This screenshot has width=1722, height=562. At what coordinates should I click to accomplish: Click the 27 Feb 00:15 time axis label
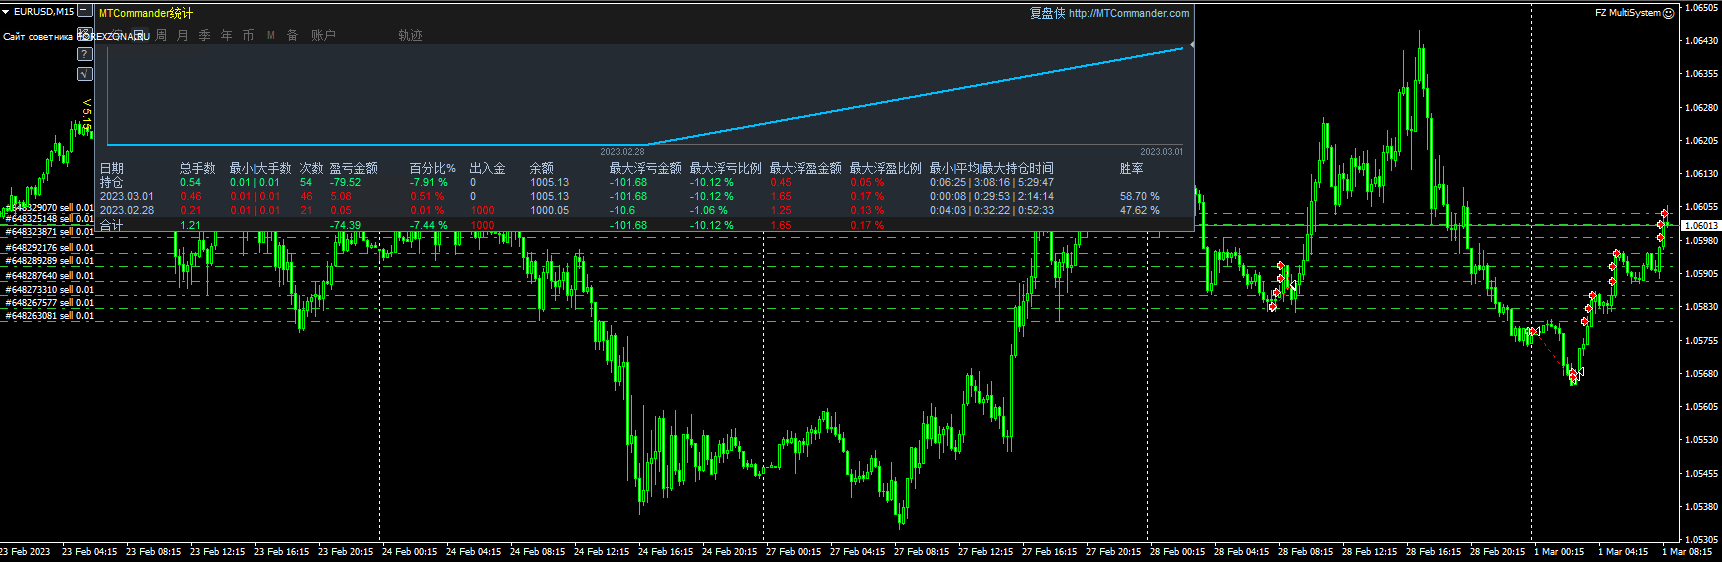click(793, 551)
